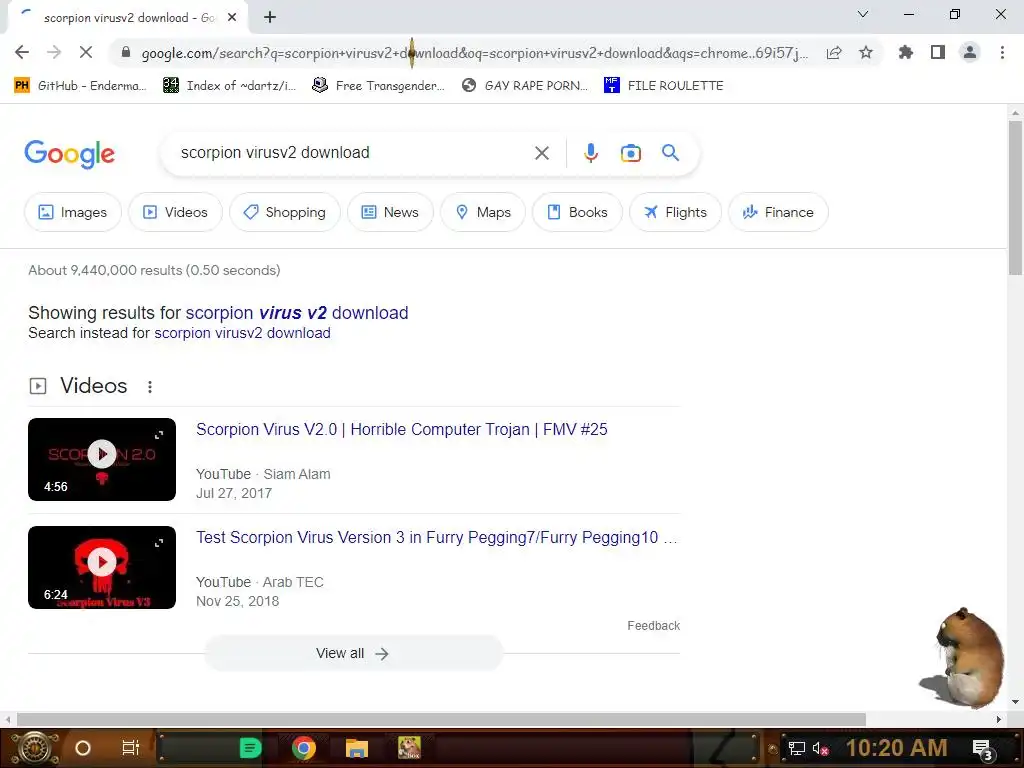Image resolution: width=1024 pixels, height=768 pixels.
Task: Open the share this page icon
Action: [x=834, y=53]
